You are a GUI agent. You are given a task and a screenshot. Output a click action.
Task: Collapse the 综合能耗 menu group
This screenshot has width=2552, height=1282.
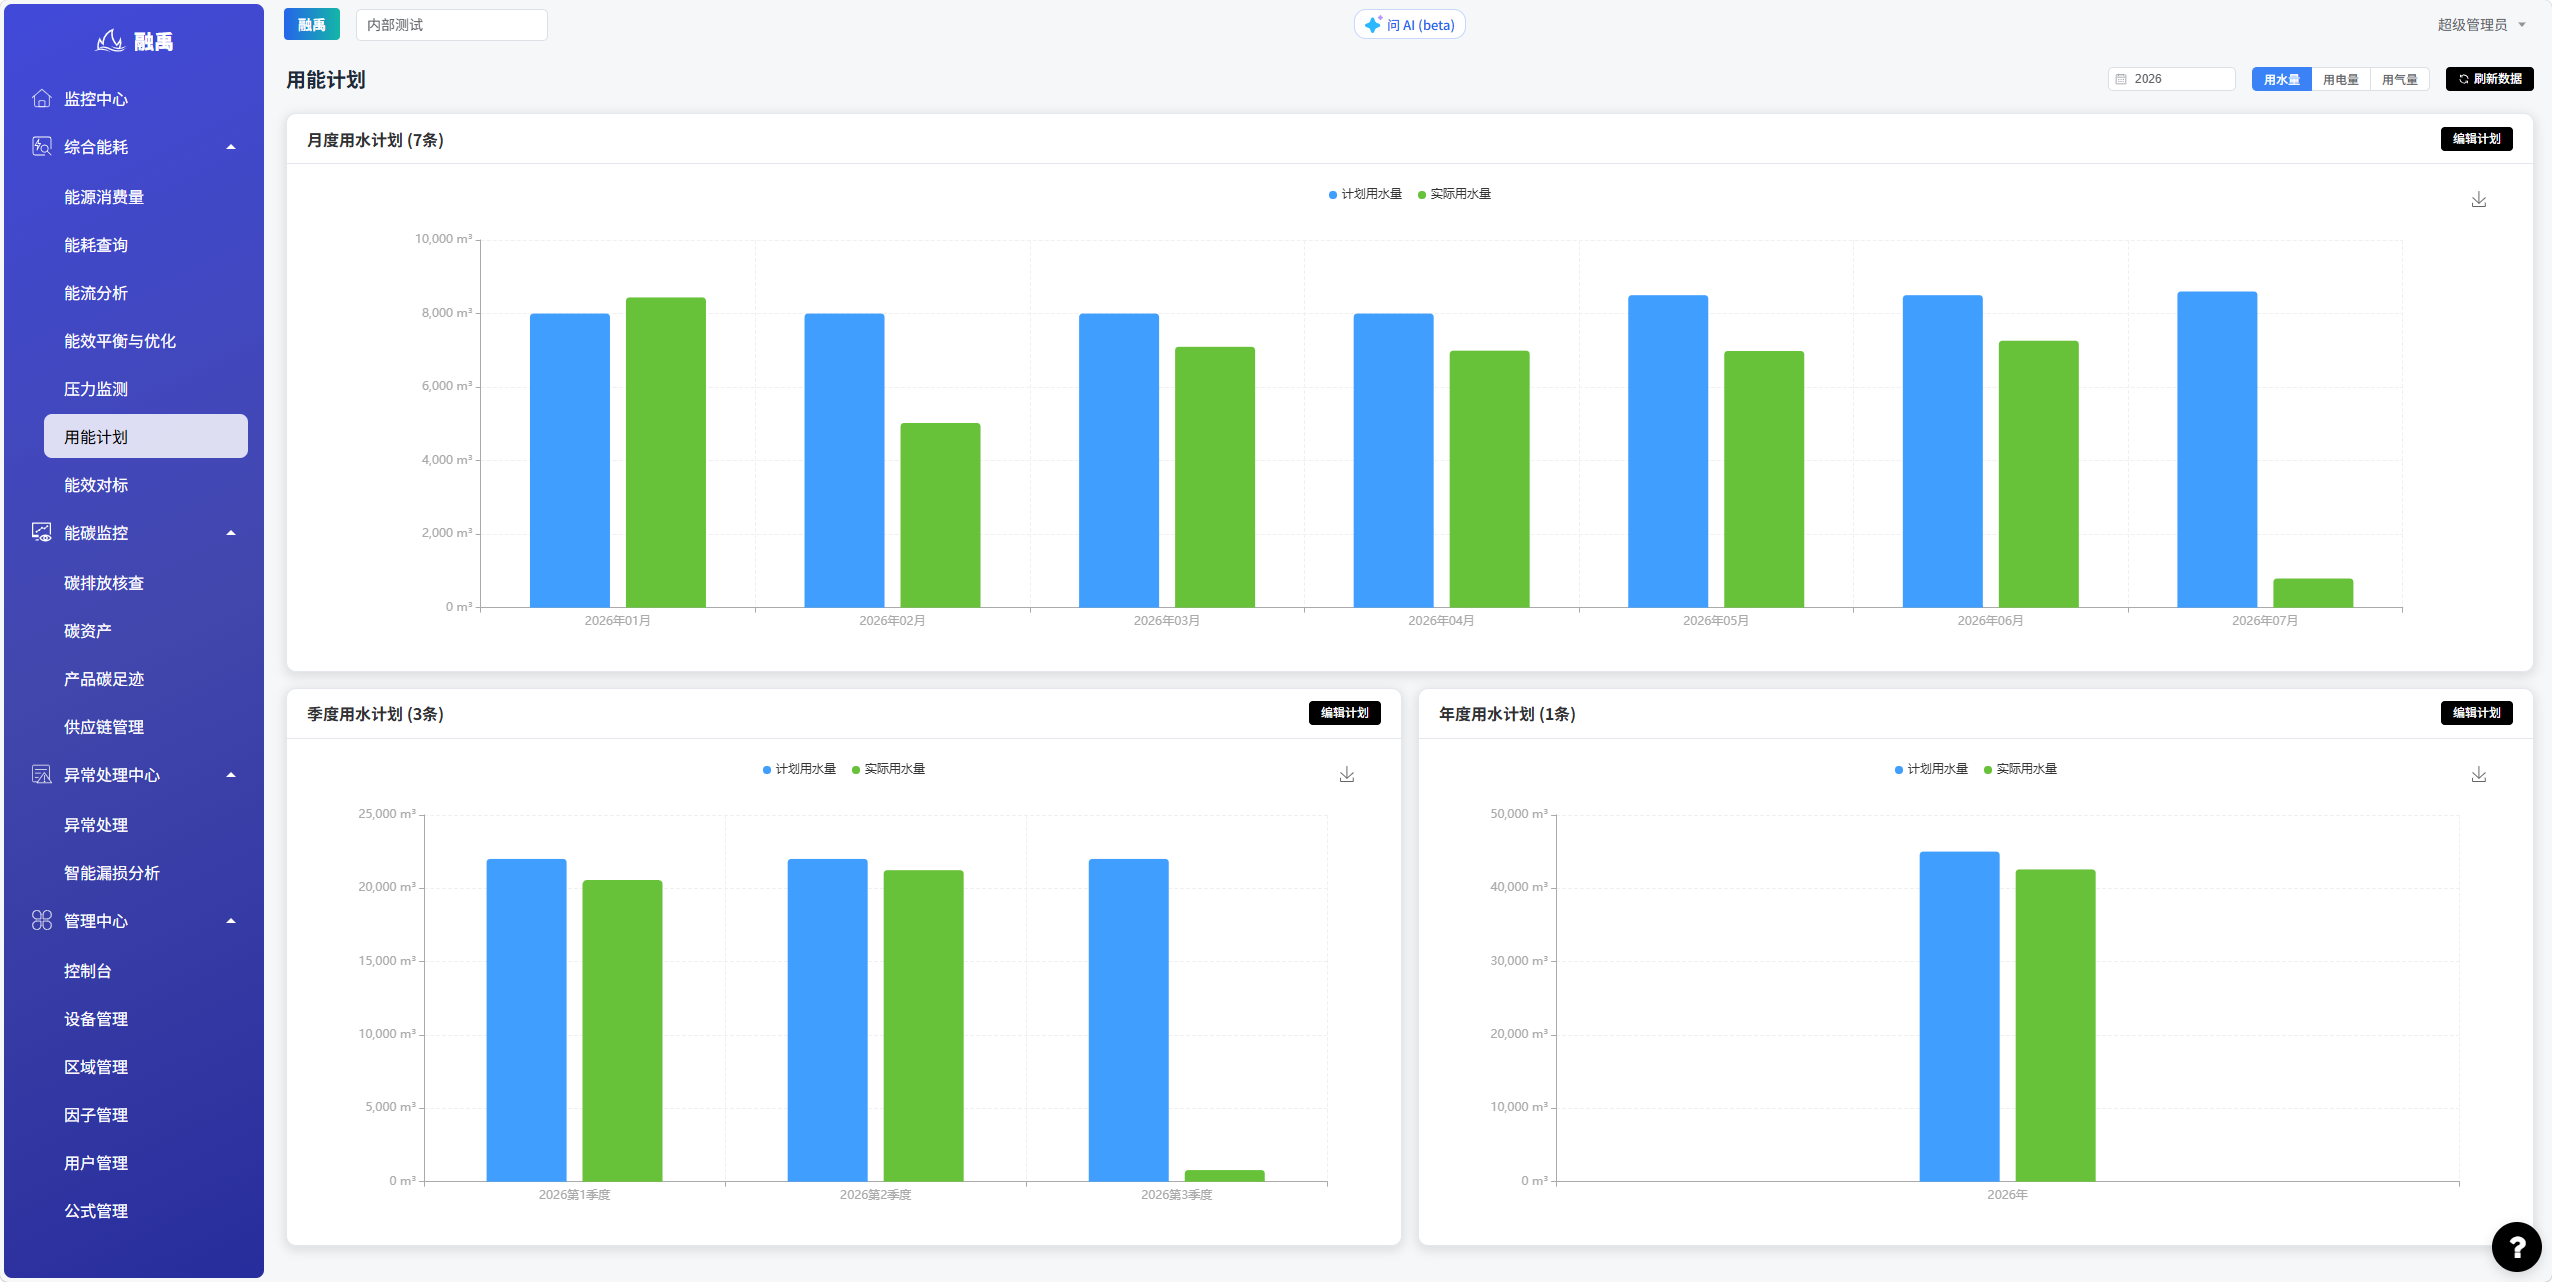click(x=231, y=147)
